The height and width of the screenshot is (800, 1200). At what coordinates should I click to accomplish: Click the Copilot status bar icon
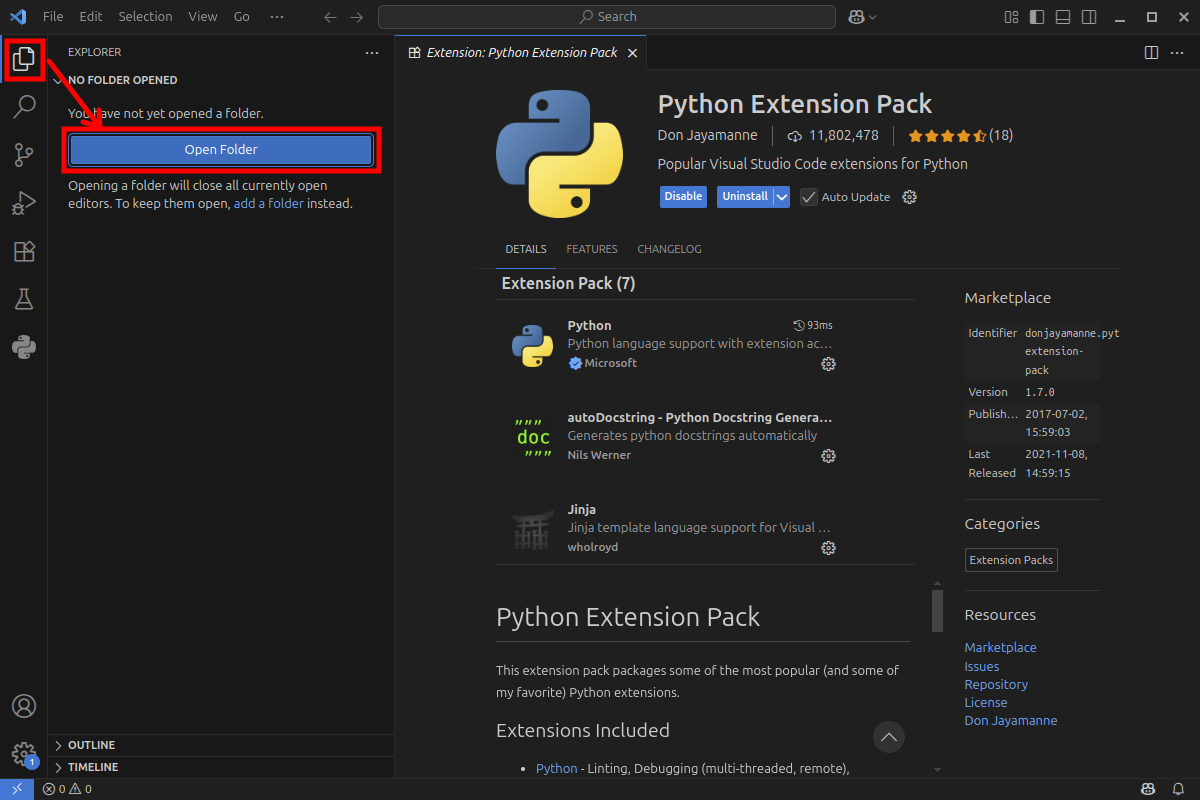(x=1149, y=789)
